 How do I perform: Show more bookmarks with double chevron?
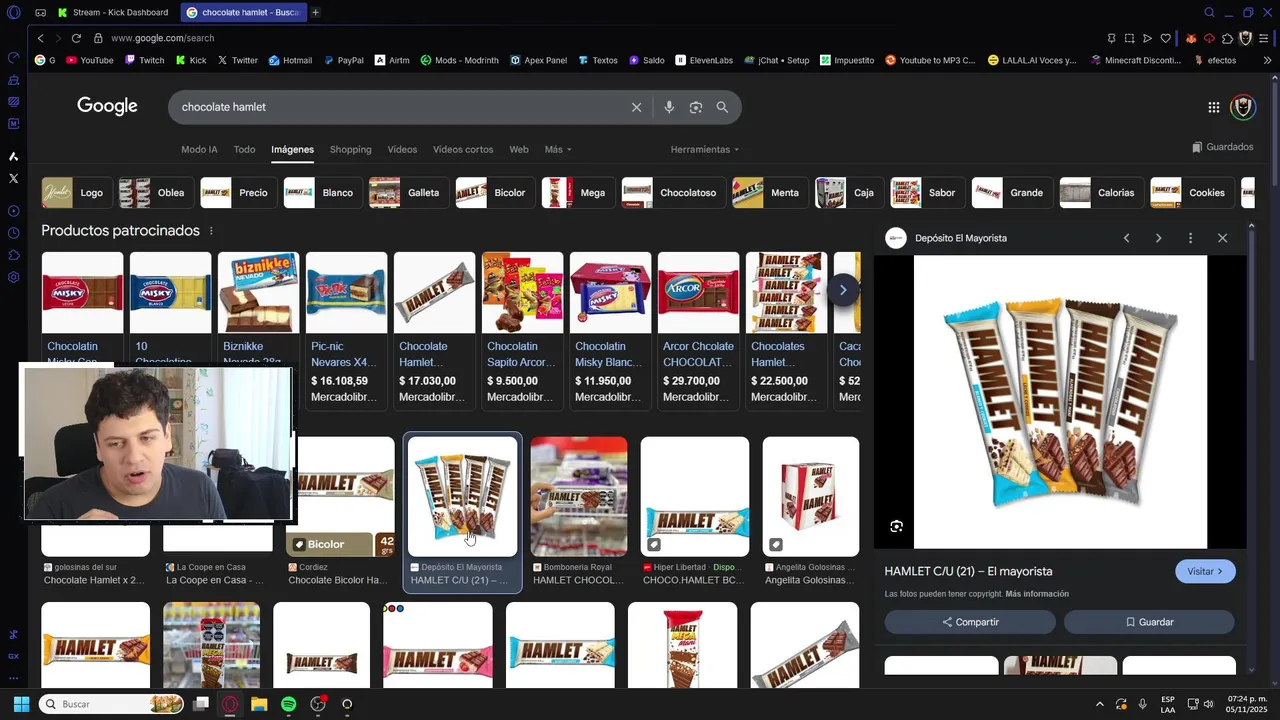coord(1267,60)
